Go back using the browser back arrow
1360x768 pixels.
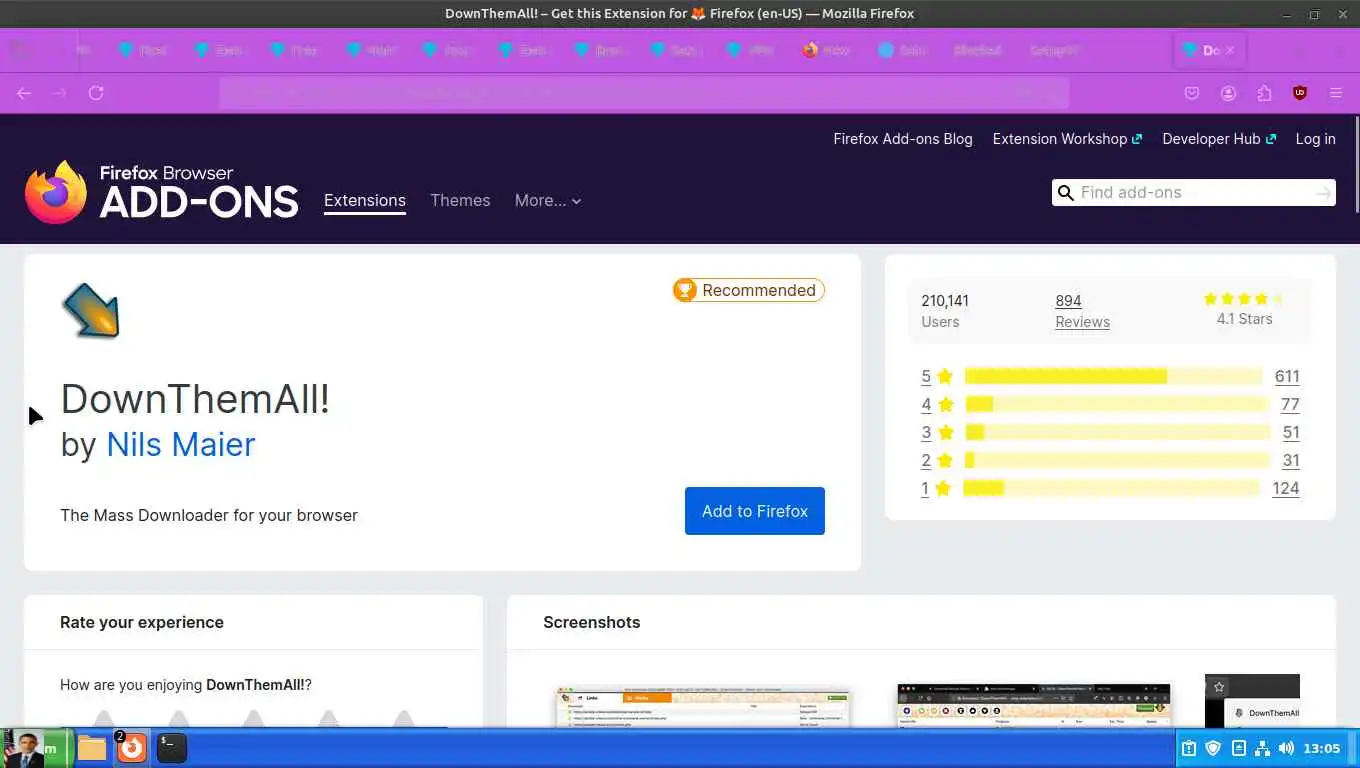click(x=24, y=93)
